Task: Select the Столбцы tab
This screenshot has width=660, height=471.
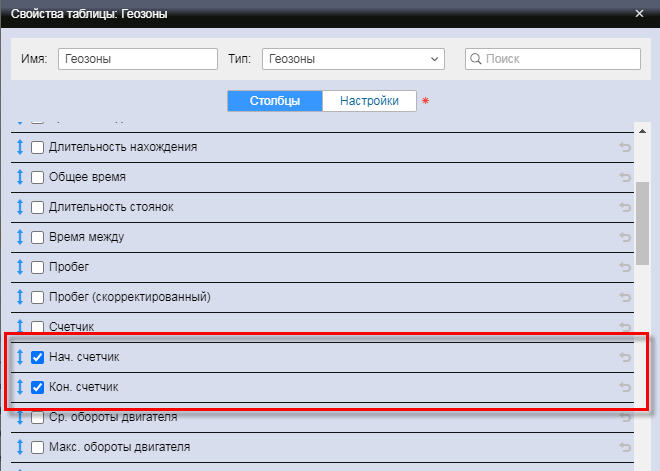Action: pyautogui.click(x=275, y=101)
